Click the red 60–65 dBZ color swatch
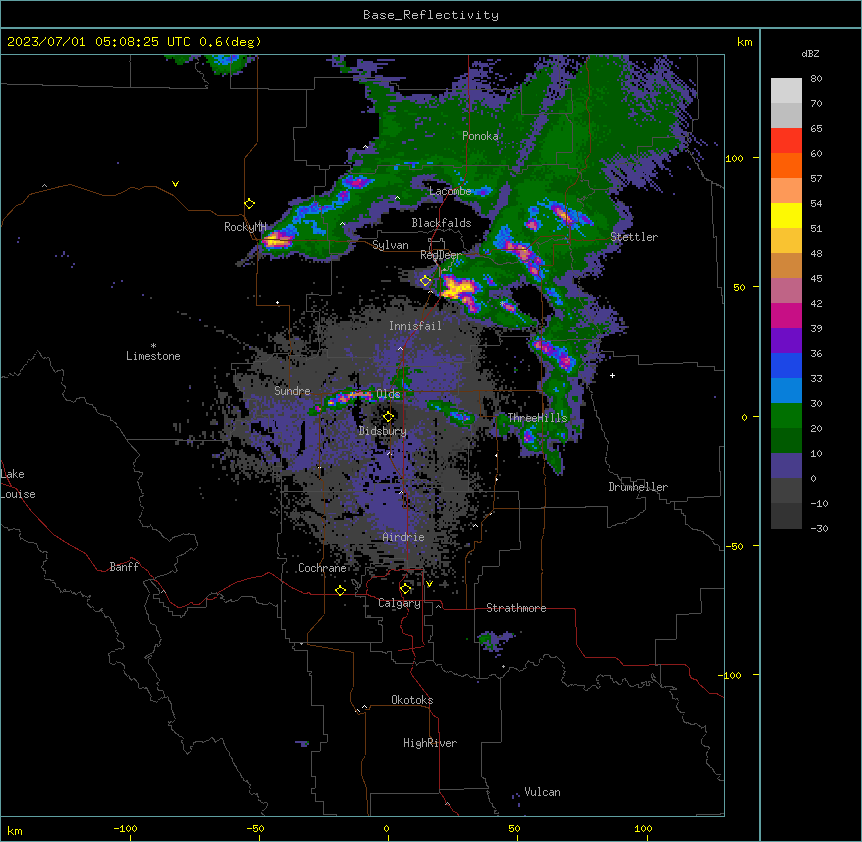 coord(786,141)
